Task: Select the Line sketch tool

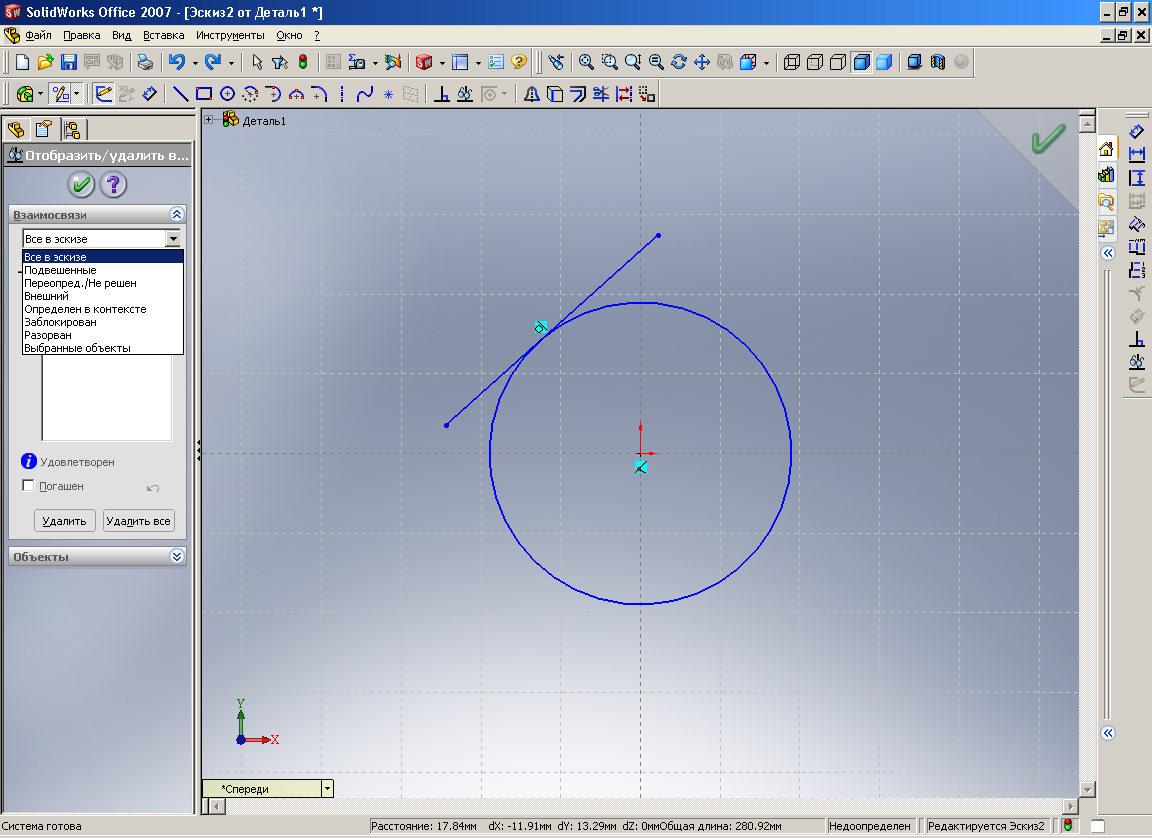Action: pos(181,94)
